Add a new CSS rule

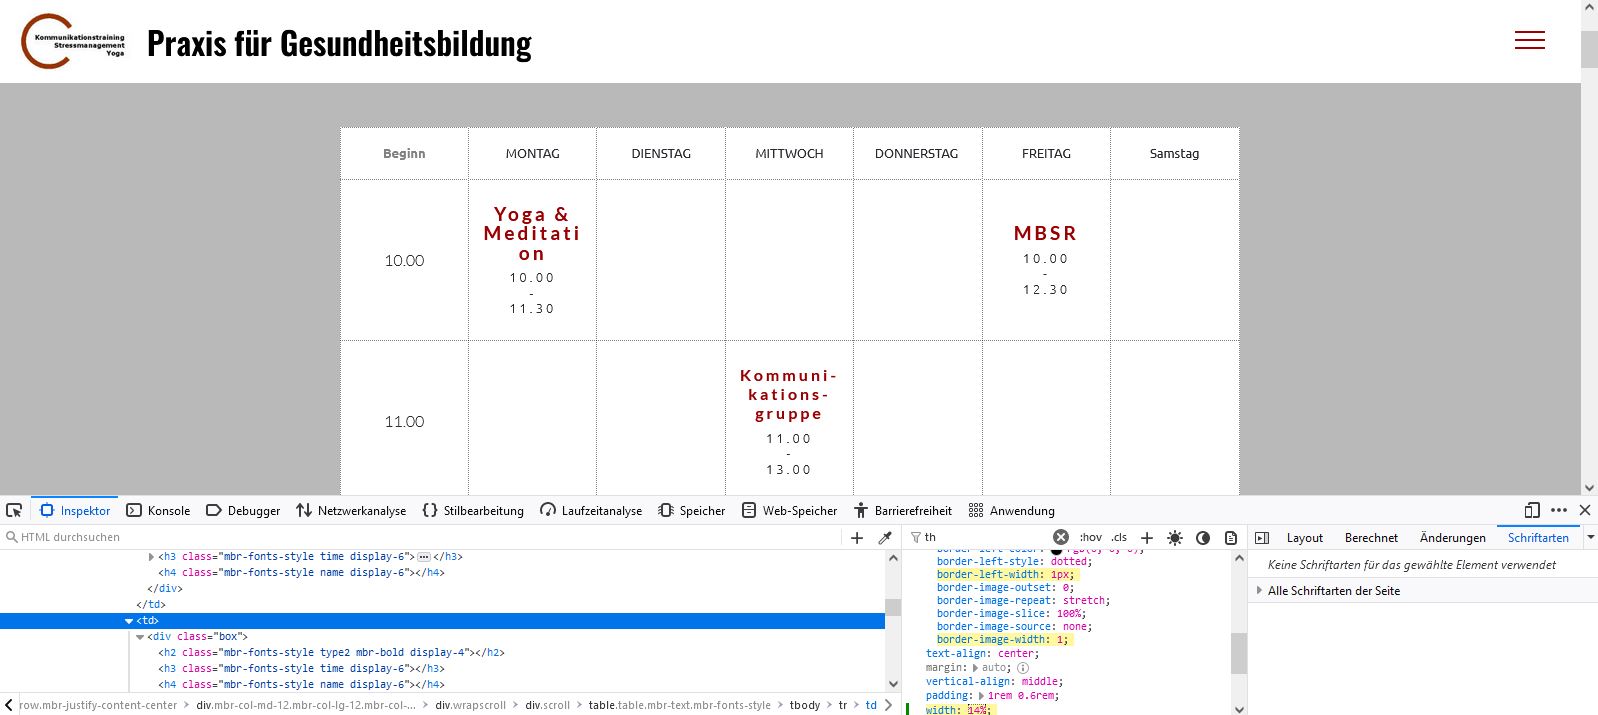1147,537
